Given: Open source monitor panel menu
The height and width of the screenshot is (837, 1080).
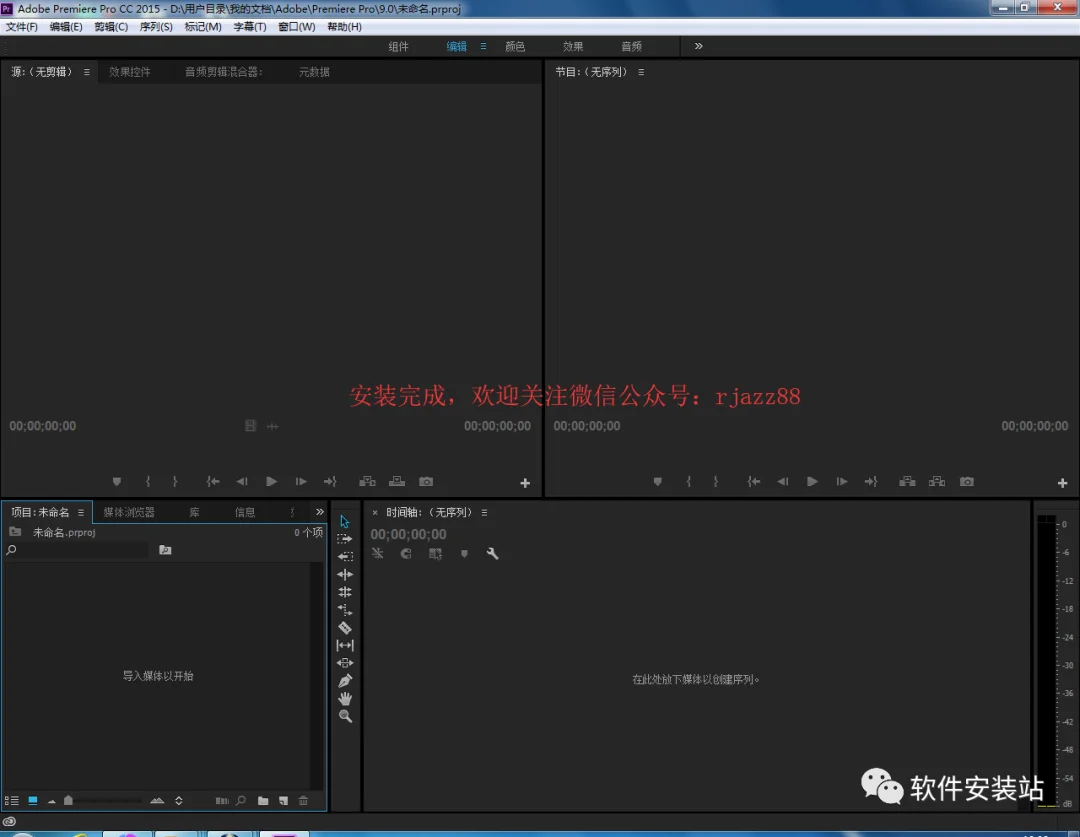Looking at the screenshot, I should pyautogui.click(x=87, y=72).
